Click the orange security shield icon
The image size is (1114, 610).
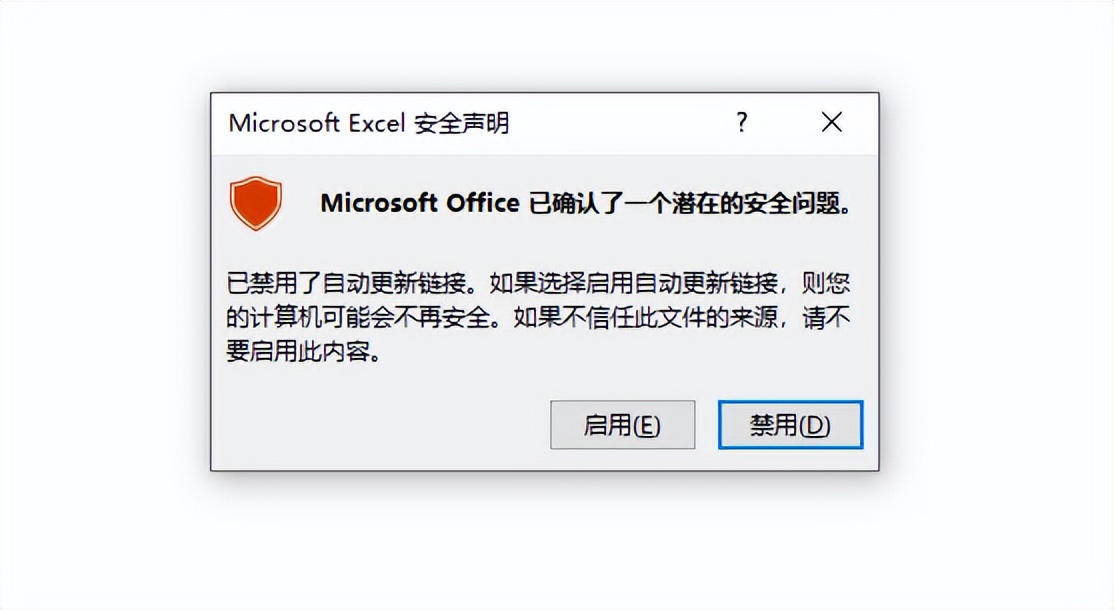pyautogui.click(x=256, y=203)
